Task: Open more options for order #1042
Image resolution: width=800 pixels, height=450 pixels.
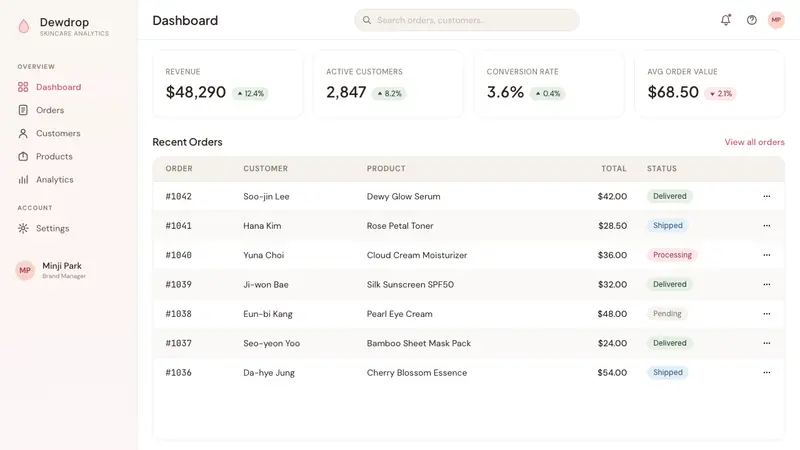Action: (x=766, y=196)
